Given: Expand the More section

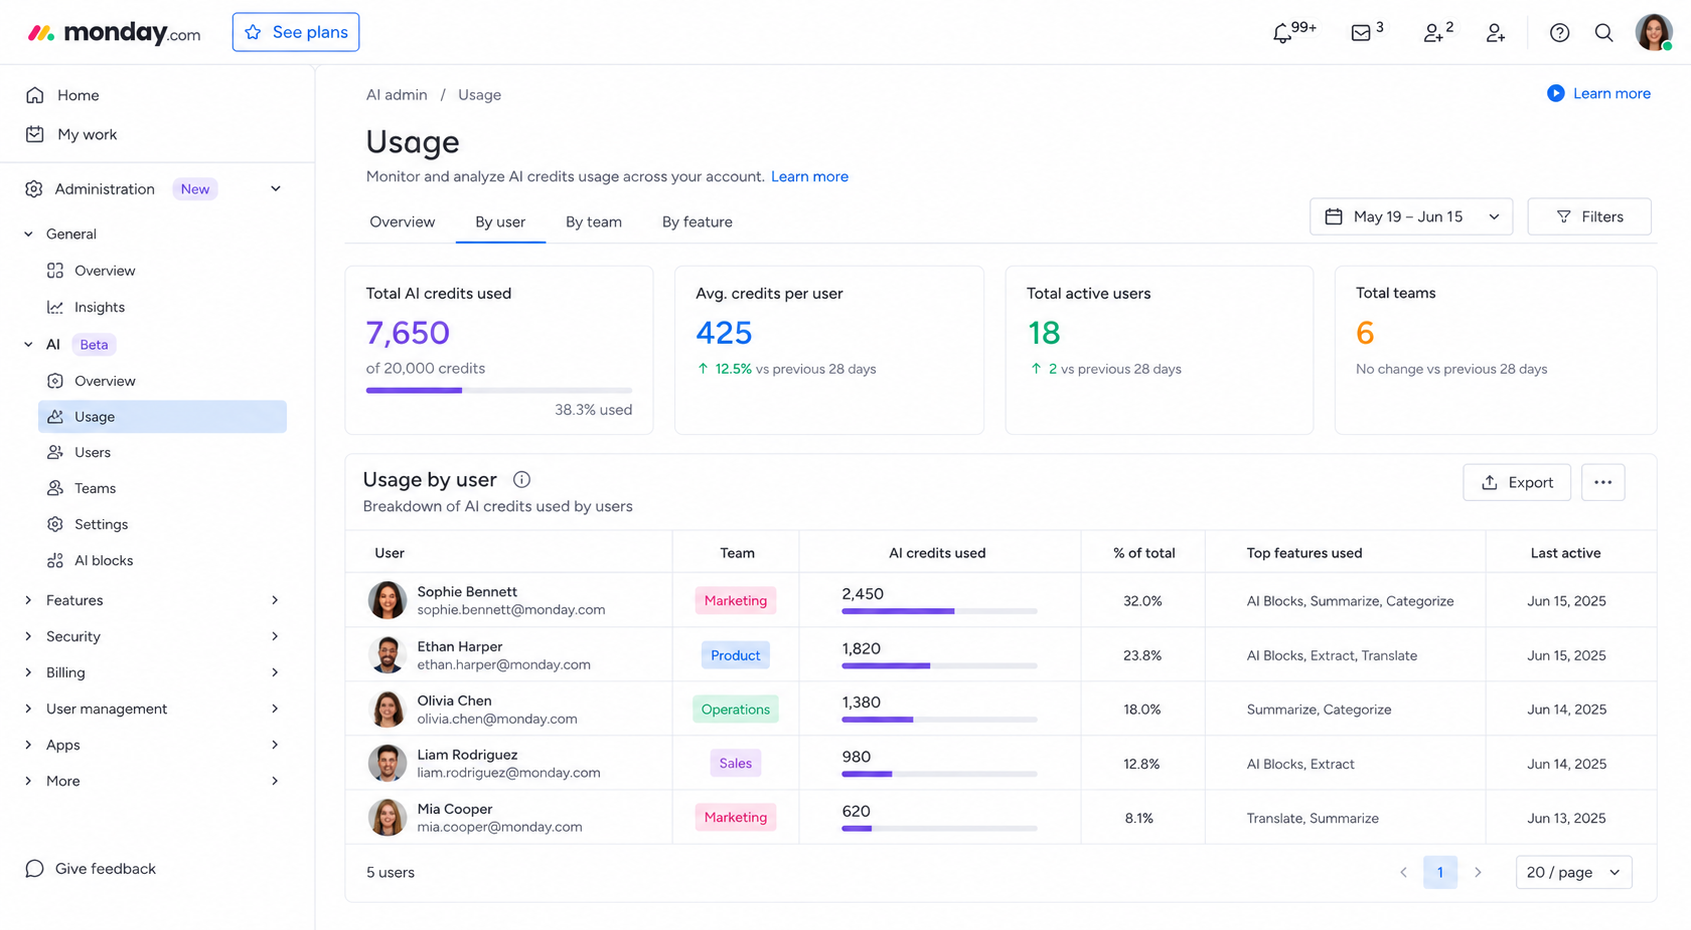Looking at the screenshot, I should (x=152, y=781).
